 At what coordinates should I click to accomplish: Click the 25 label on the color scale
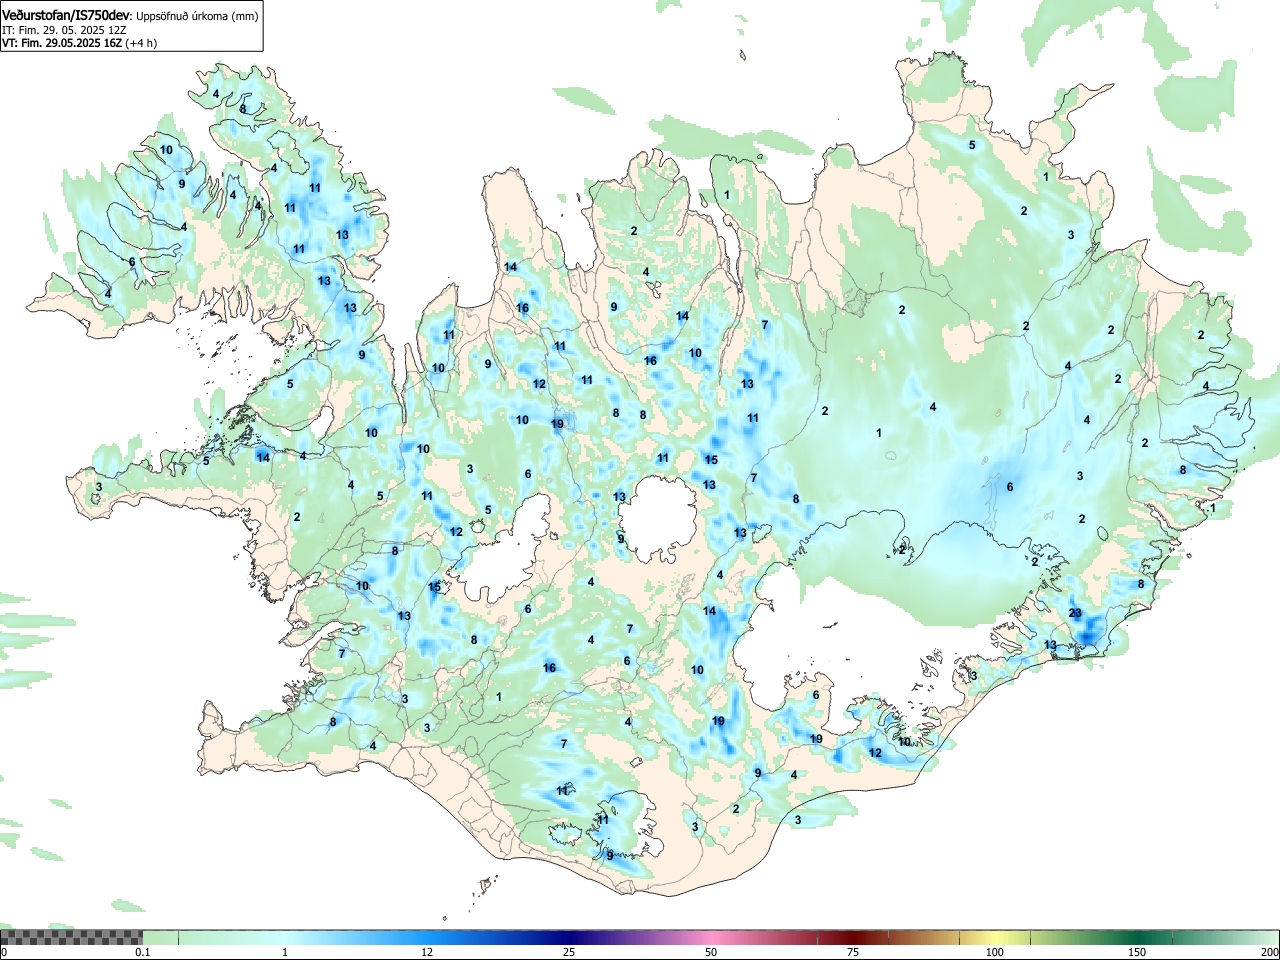(x=568, y=952)
